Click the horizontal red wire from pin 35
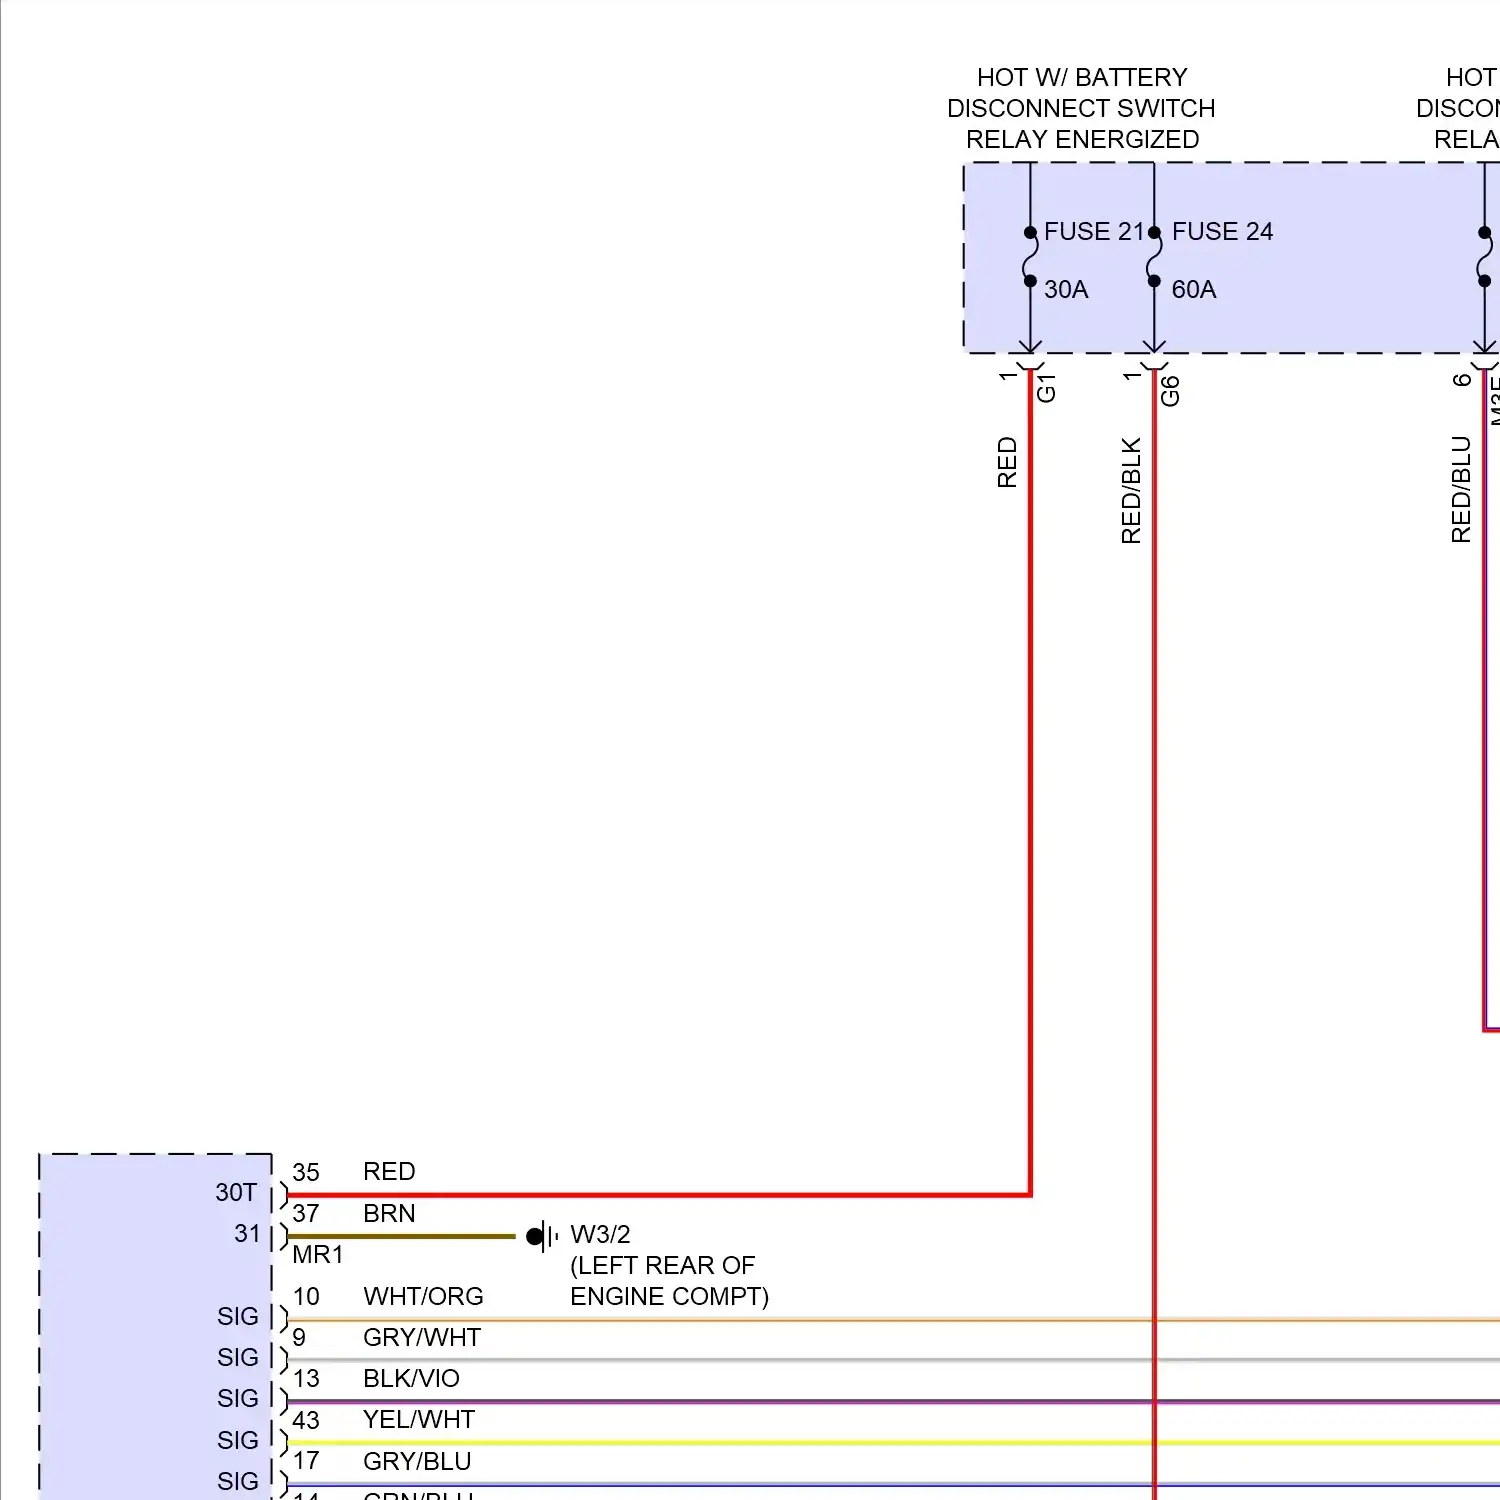Viewport: 1500px width, 1500px height. click(x=658, y=1194)
